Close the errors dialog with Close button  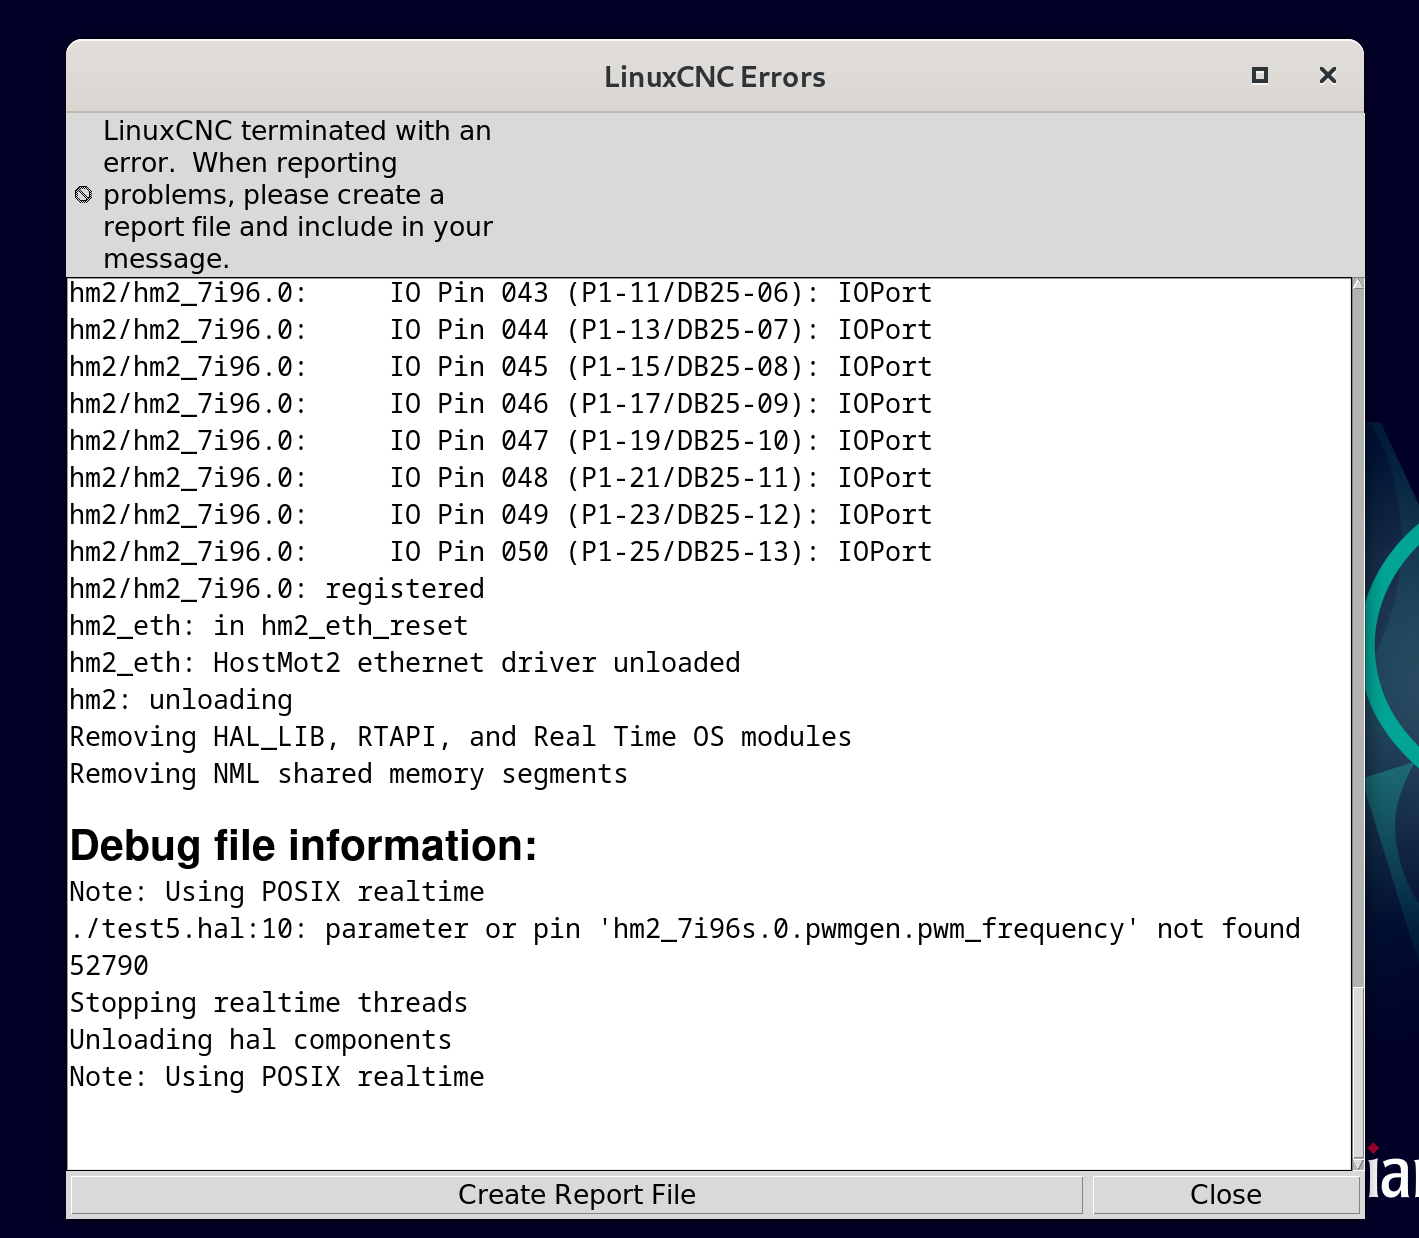1225,1195
